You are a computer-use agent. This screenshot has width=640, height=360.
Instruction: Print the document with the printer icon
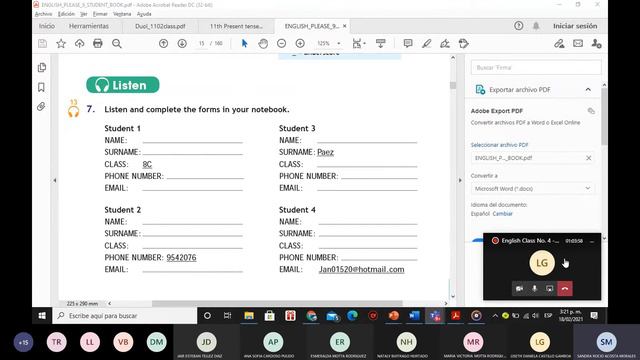click(x=98, y=43)
